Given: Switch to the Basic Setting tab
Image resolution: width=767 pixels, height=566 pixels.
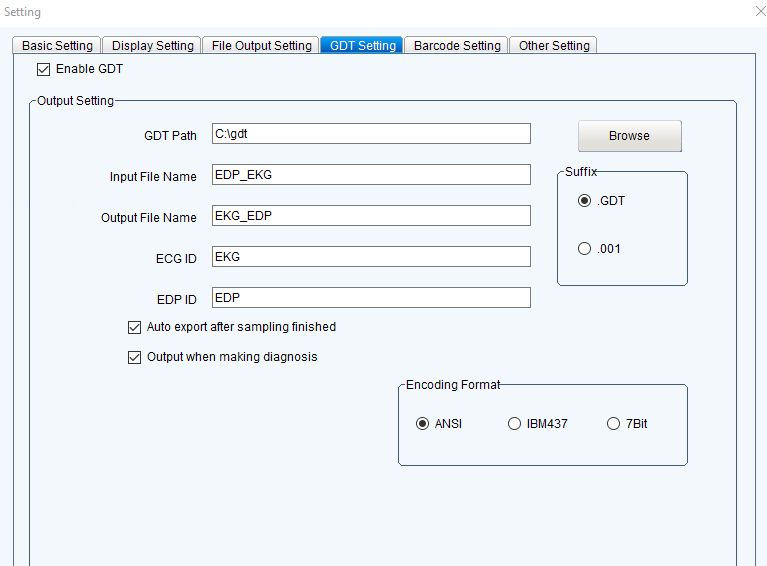Looking at the screenshot, I should 57,46.
